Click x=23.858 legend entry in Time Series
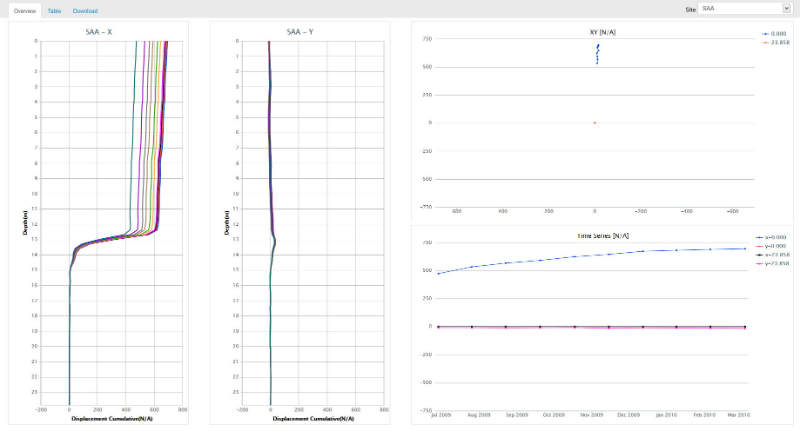800x431 pixels. coord(772,255)
